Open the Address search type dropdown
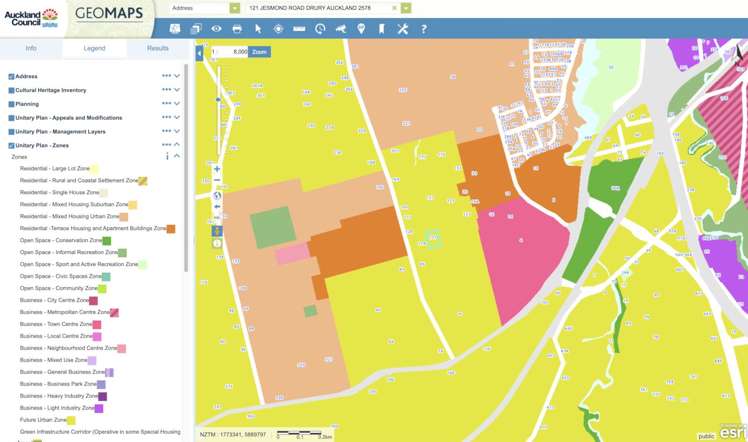The image size is (748, 442). [x=235, y=7]
